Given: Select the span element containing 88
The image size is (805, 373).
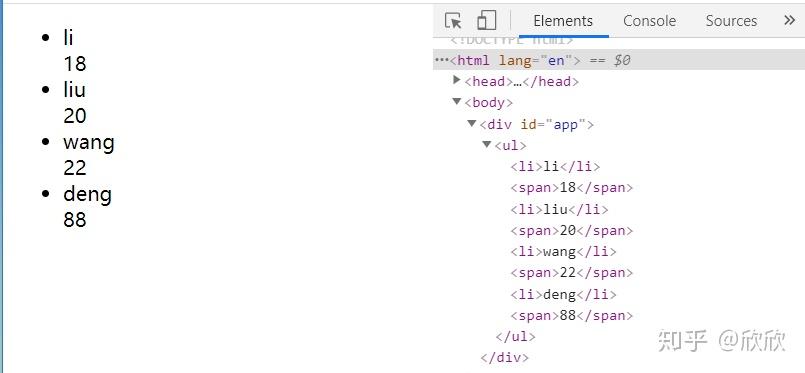Looking at the screenshot, I should point(571,316).
